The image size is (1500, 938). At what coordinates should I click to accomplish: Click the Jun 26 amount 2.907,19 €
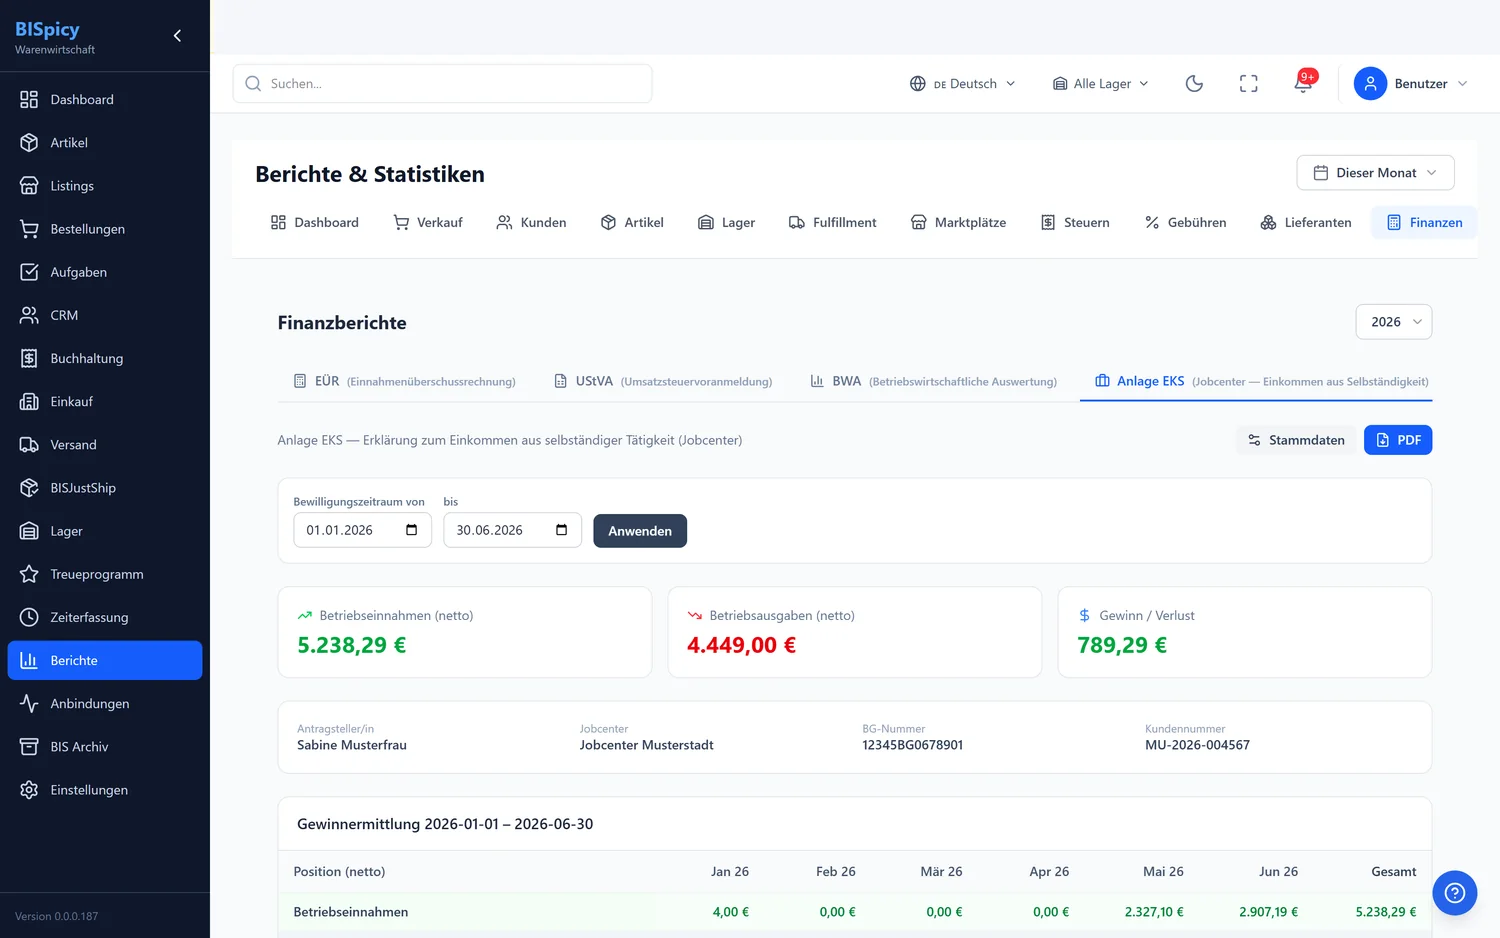tap(1268, 912)
